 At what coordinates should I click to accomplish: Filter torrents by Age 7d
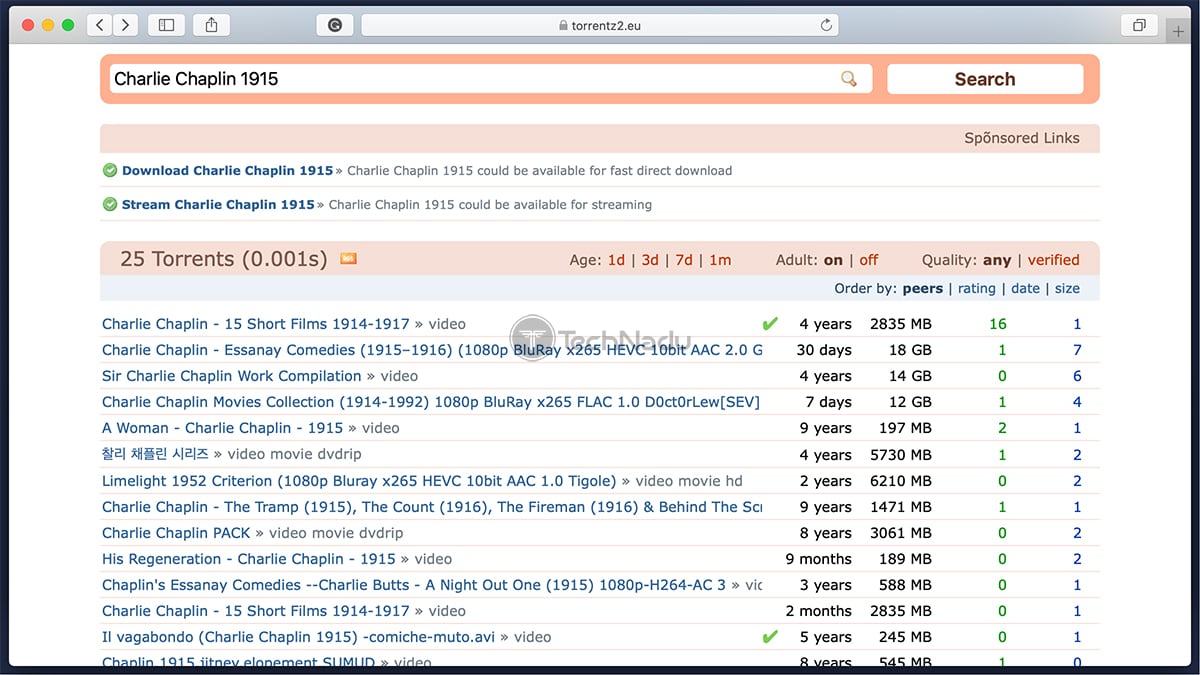tap(684, 260)
